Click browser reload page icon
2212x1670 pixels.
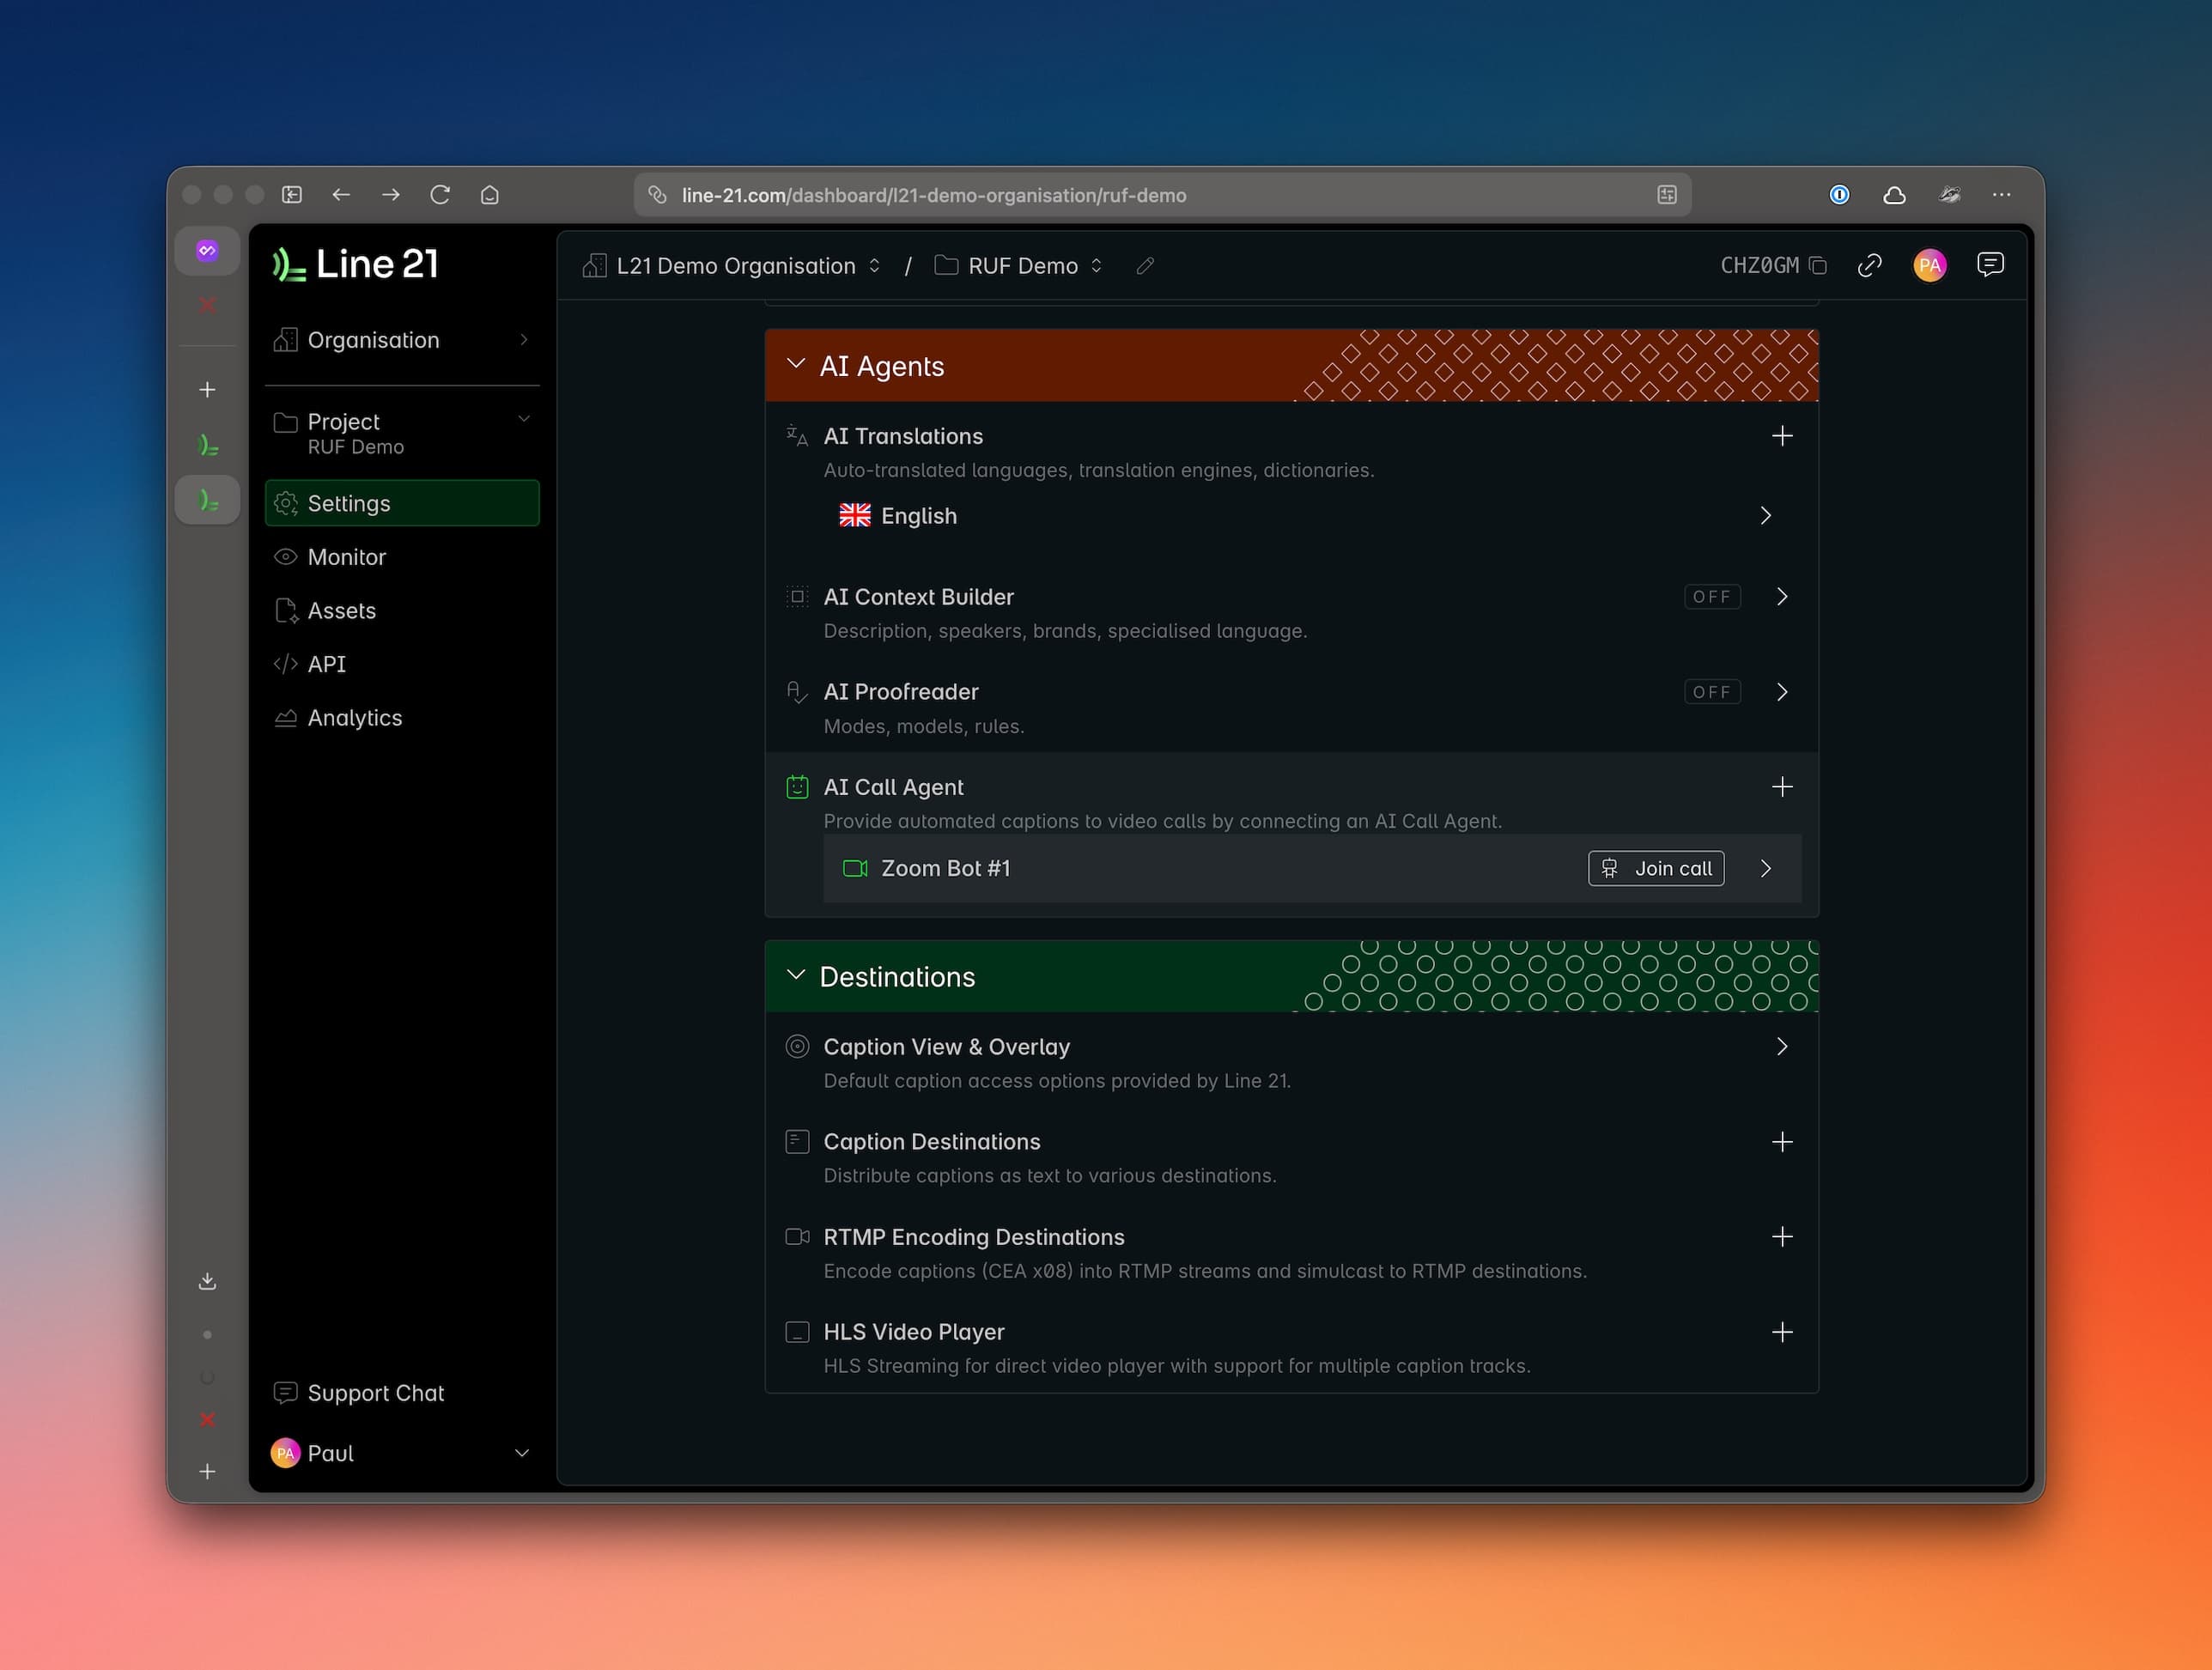[x=440, y=195]
